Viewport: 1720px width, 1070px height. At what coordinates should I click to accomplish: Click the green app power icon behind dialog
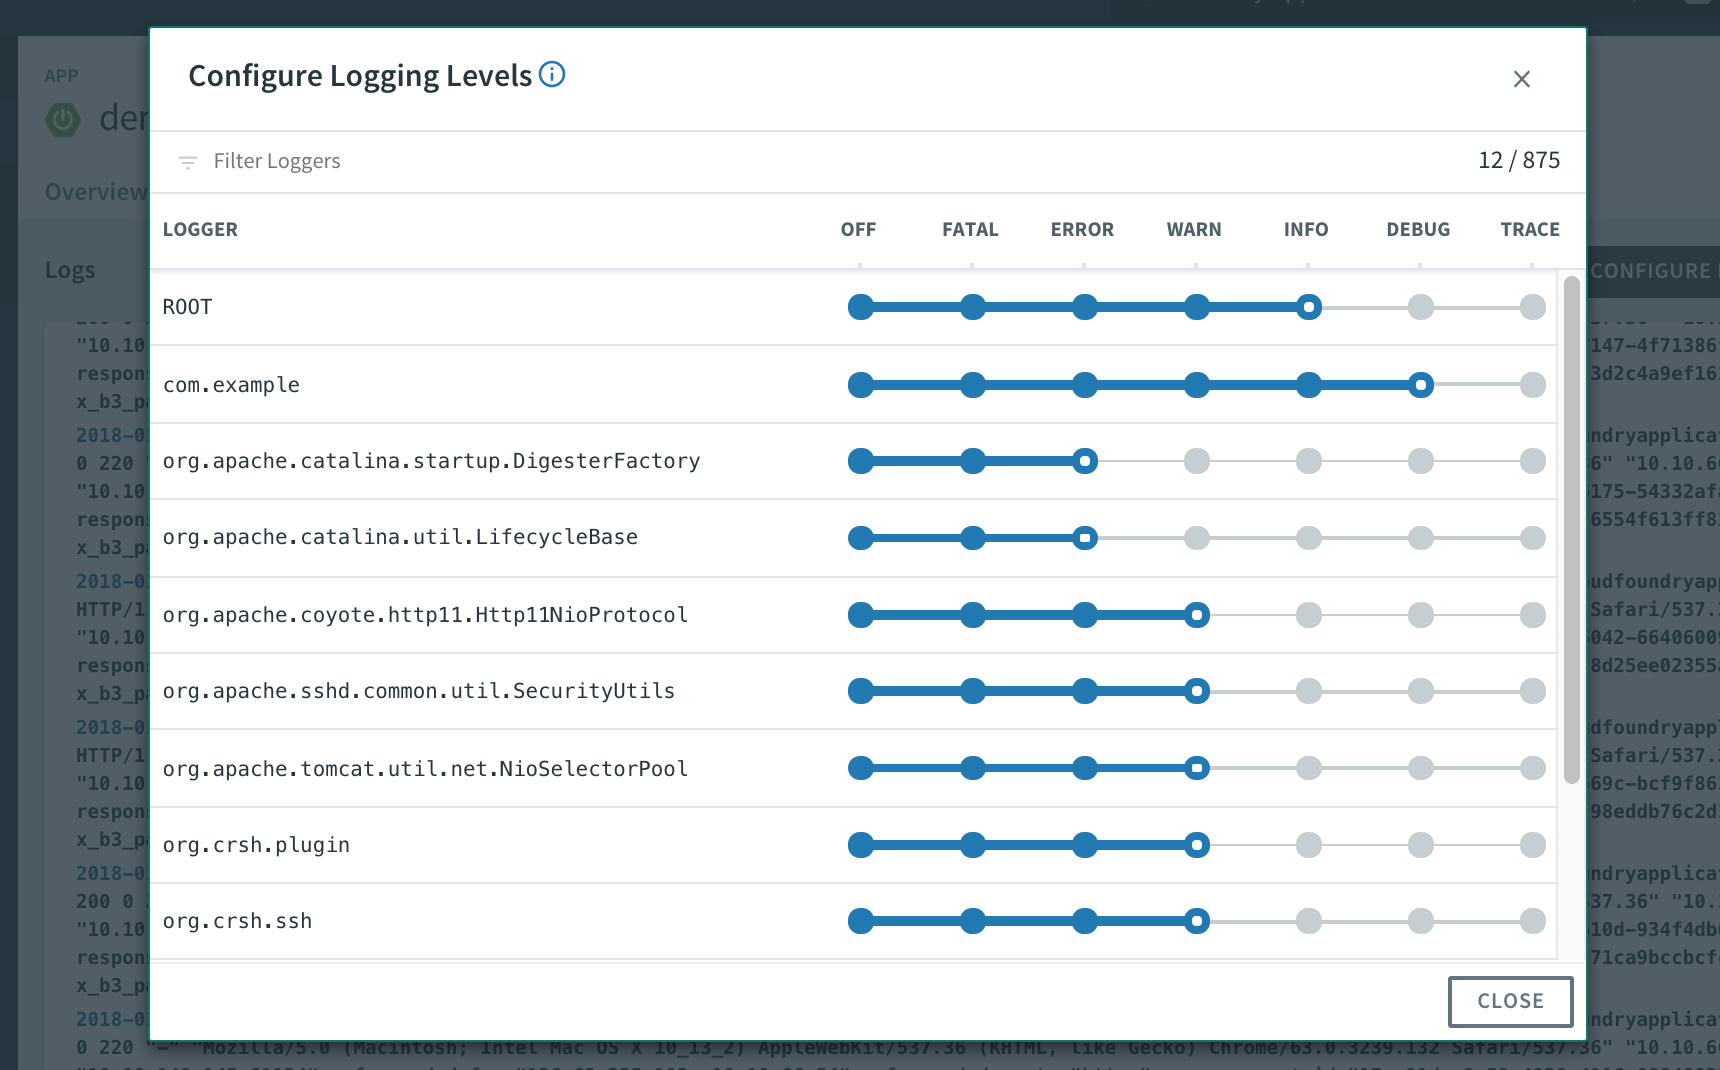(63, 120)
